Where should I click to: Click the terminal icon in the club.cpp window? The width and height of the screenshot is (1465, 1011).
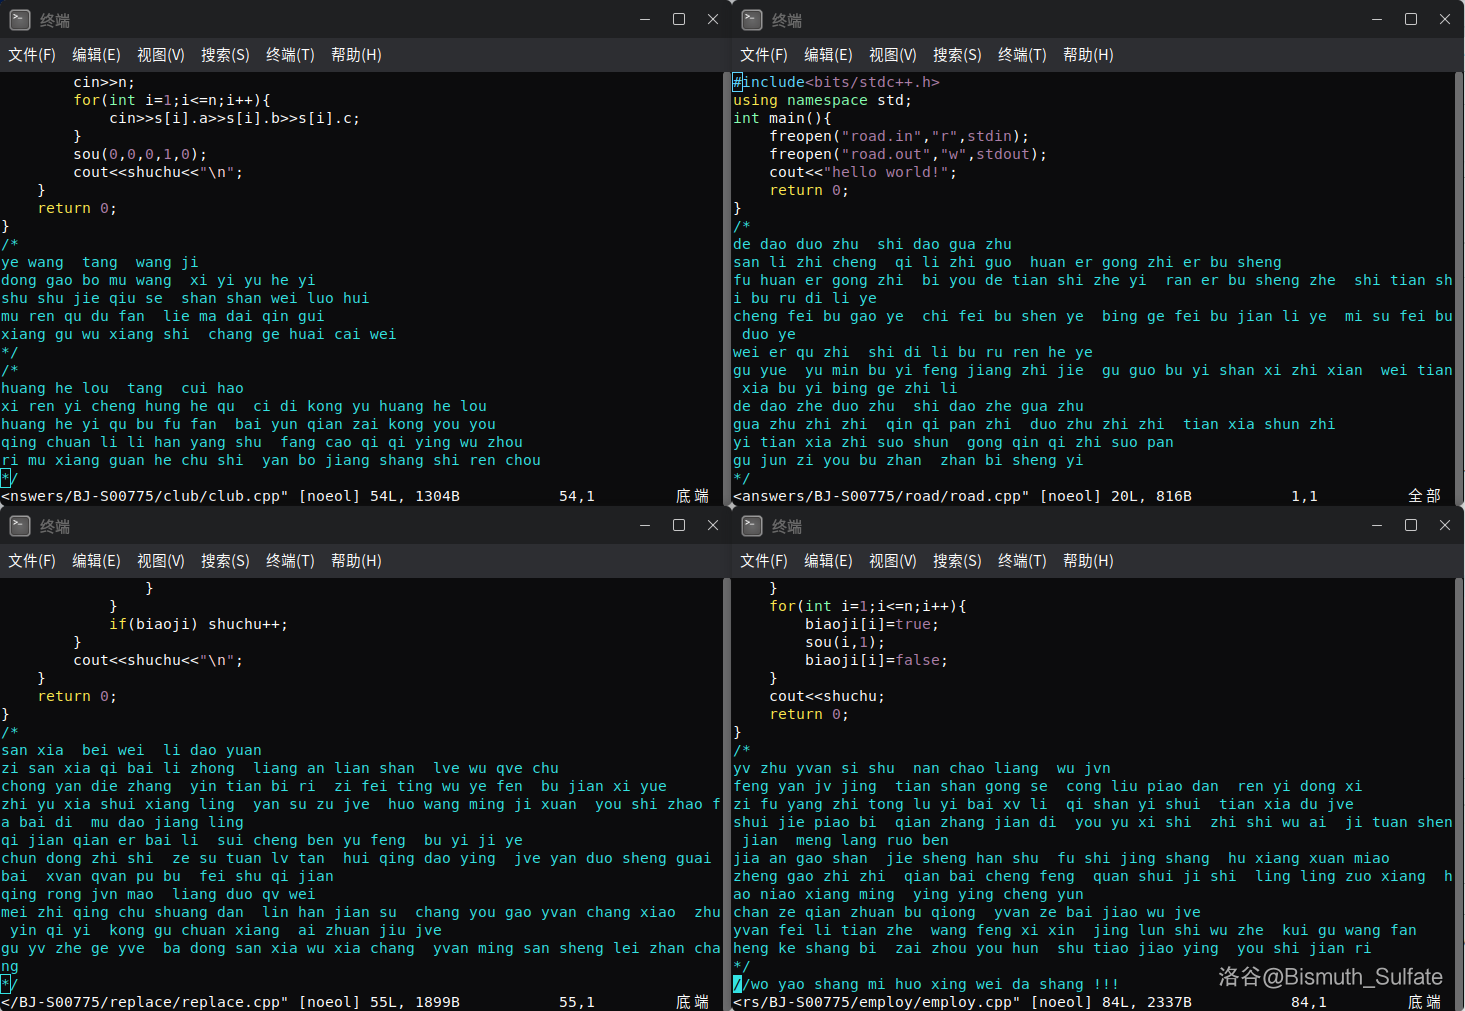pyautogui.click(x=20, y=20)
